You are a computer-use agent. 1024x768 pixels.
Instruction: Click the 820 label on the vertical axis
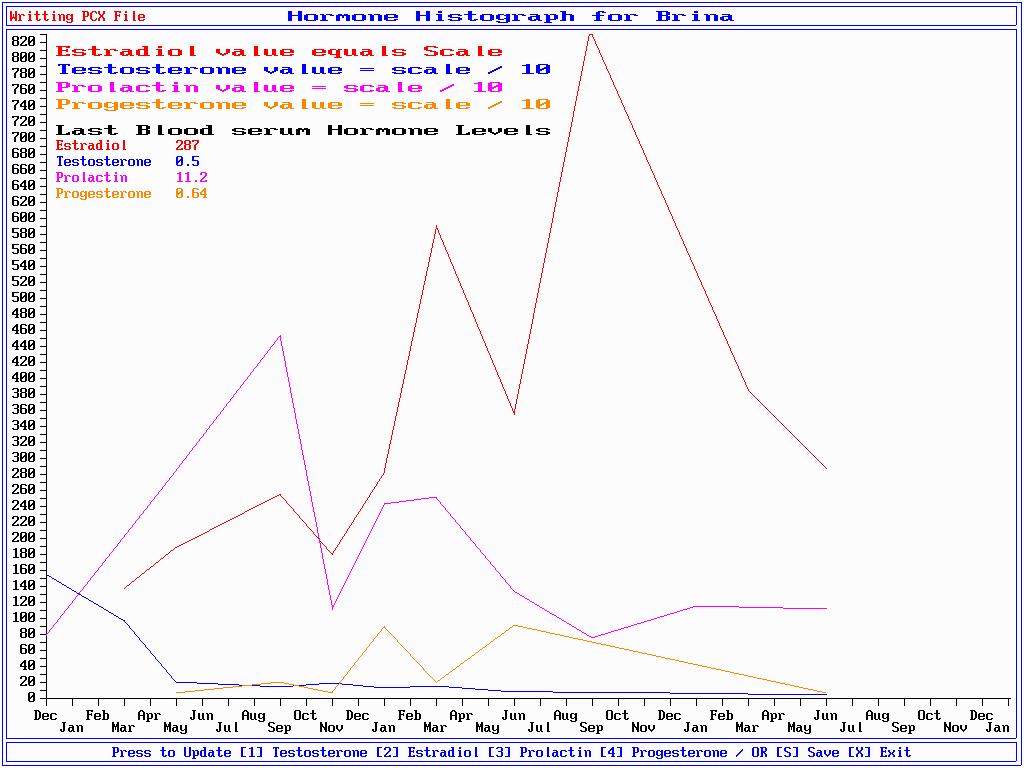[23, 41]
